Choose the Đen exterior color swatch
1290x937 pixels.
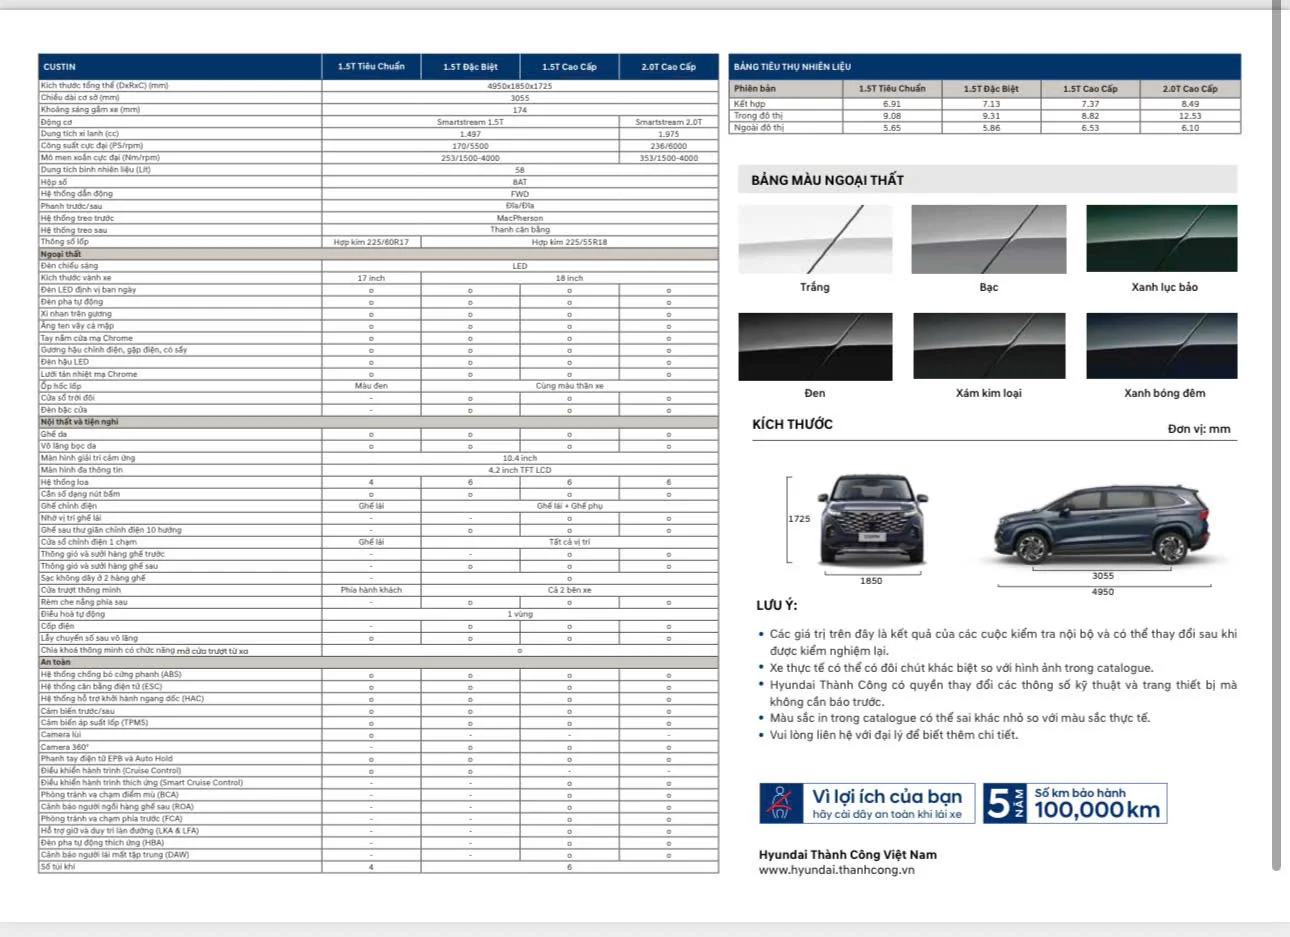click(815, 346)
